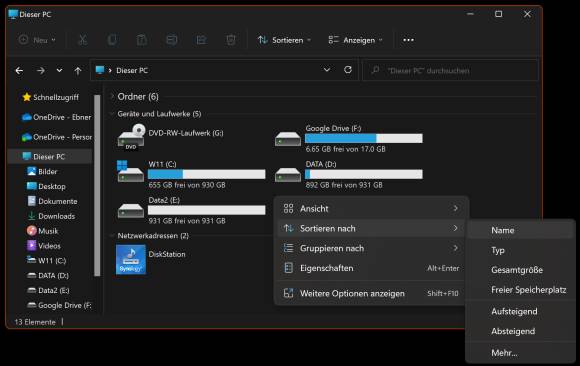Open Desktop folder in sidebar
Screen dimensions: 580x366
46,186
